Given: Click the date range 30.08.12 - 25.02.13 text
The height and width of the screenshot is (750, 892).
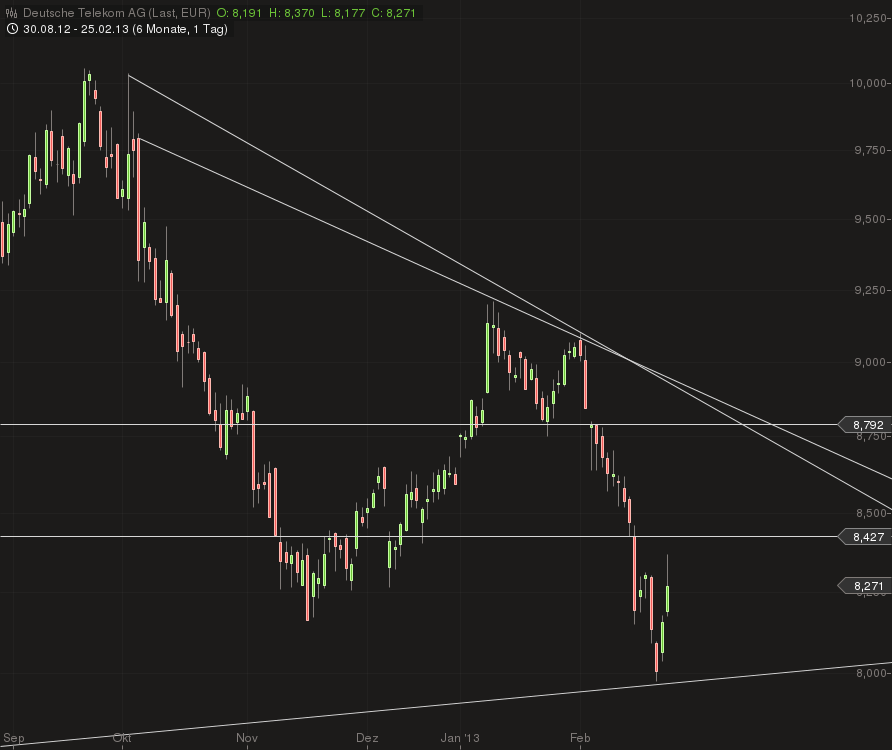Looking at the screenshot, I should coord(77,31).
